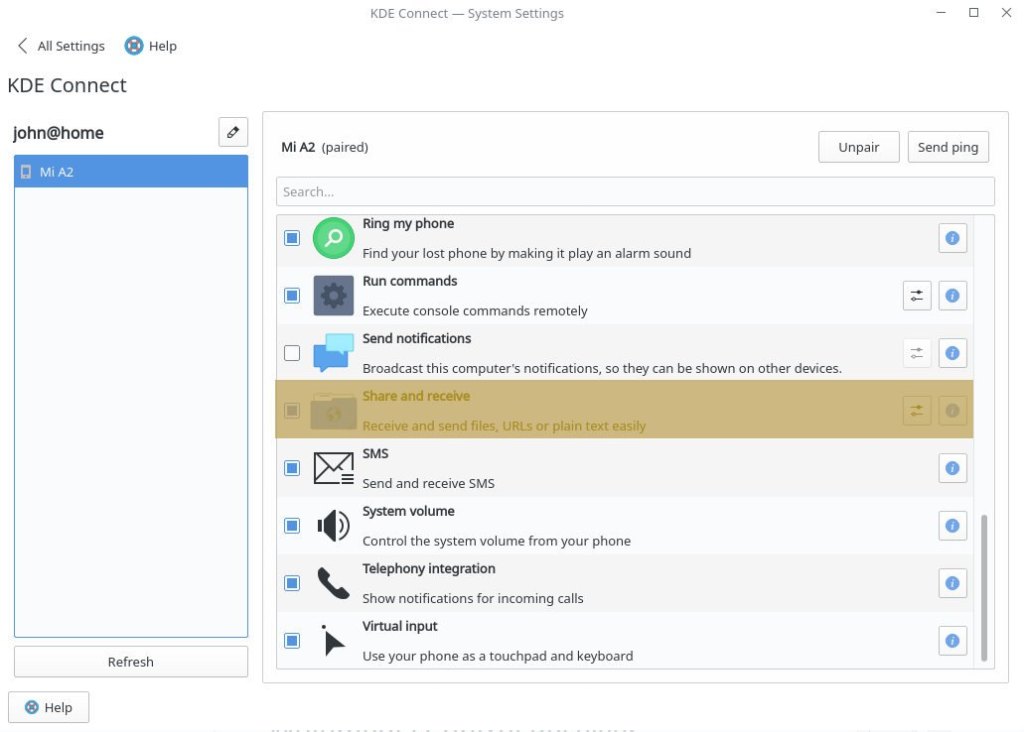Select the SMS envelope icon
The height and width of the screenshot is (732, 1024).
click(333, 467)
